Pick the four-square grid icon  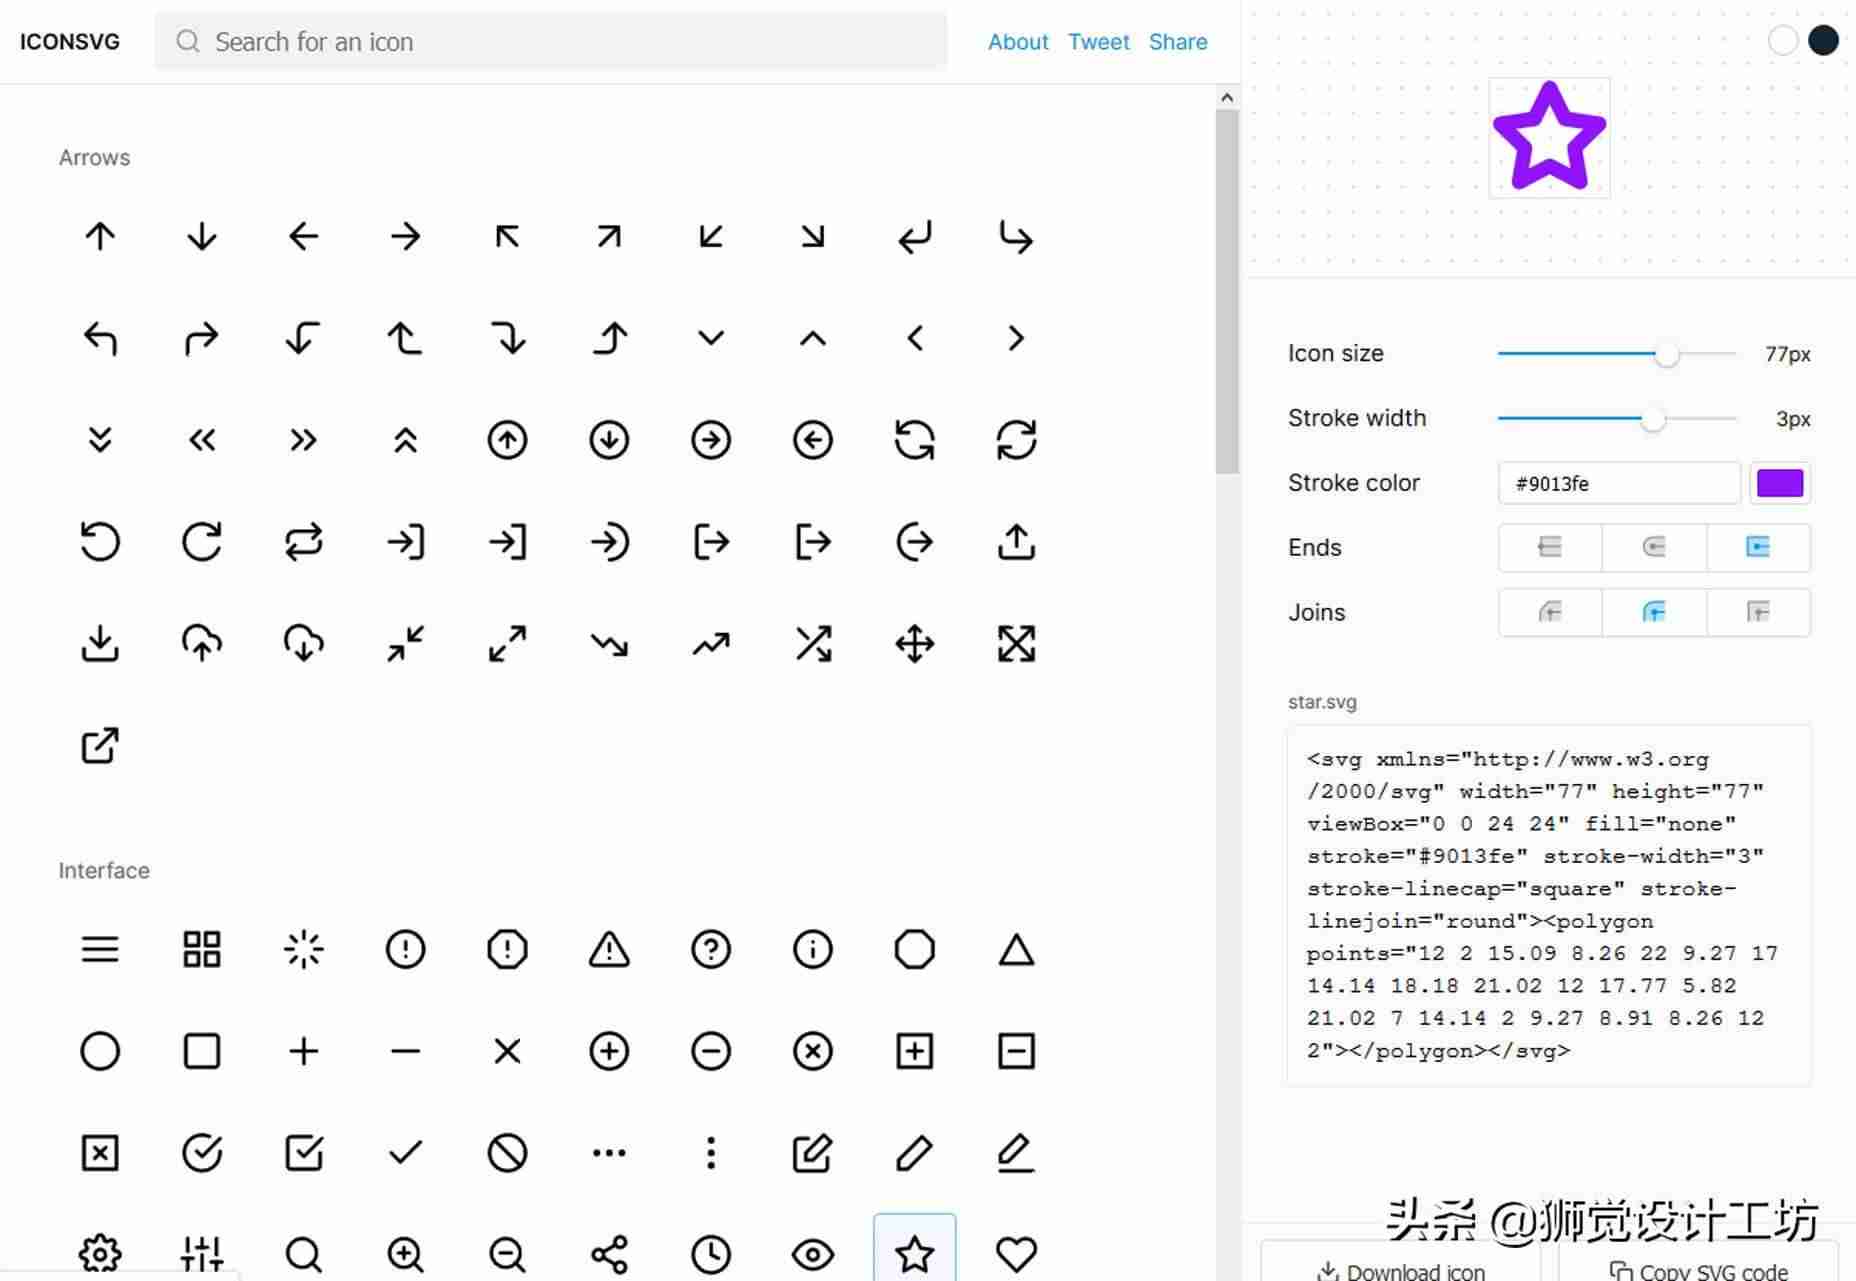click(x=202, y=949)
